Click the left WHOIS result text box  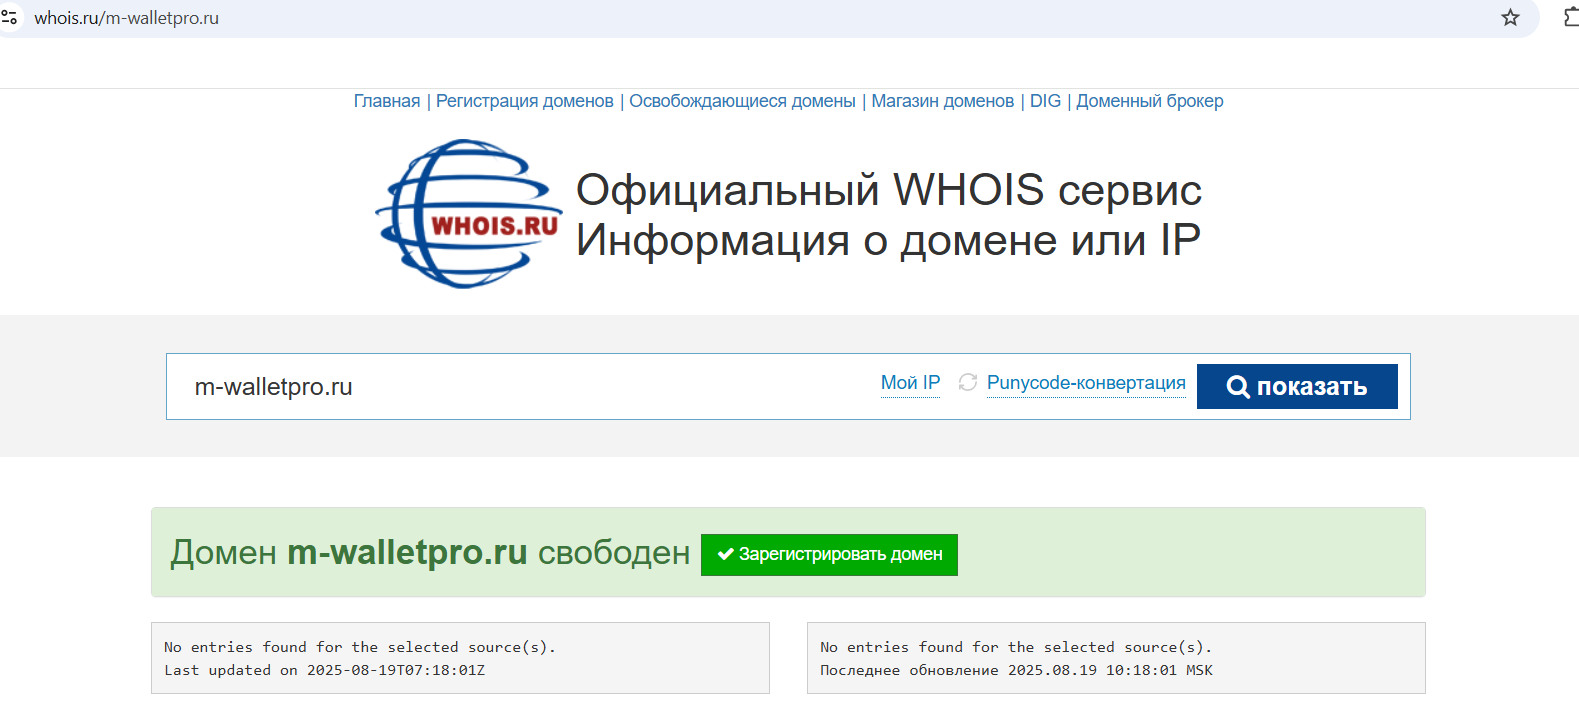click(x=460, y=658)
